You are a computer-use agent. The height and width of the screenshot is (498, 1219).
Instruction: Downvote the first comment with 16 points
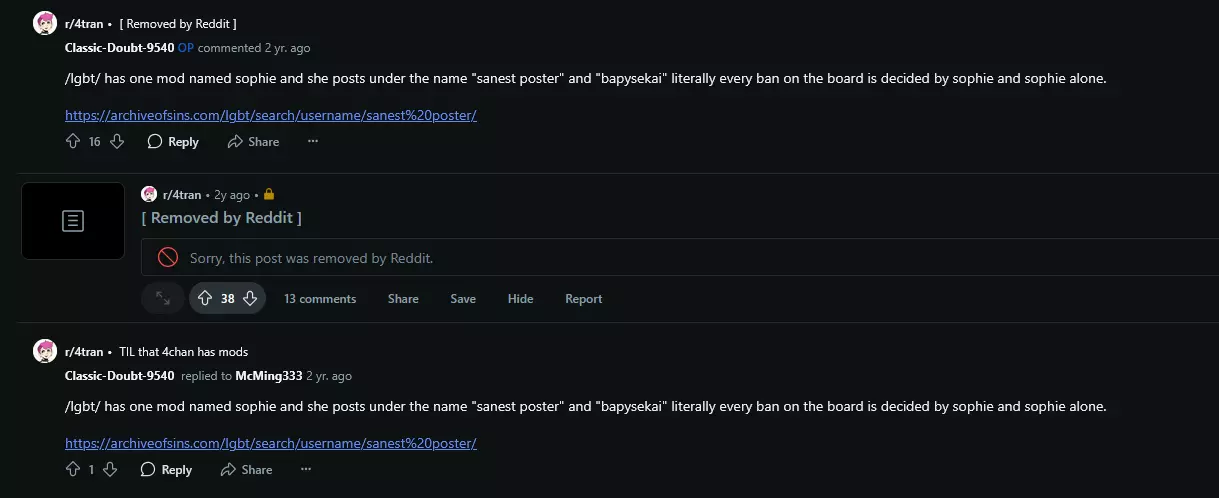(x=117, y=142)
